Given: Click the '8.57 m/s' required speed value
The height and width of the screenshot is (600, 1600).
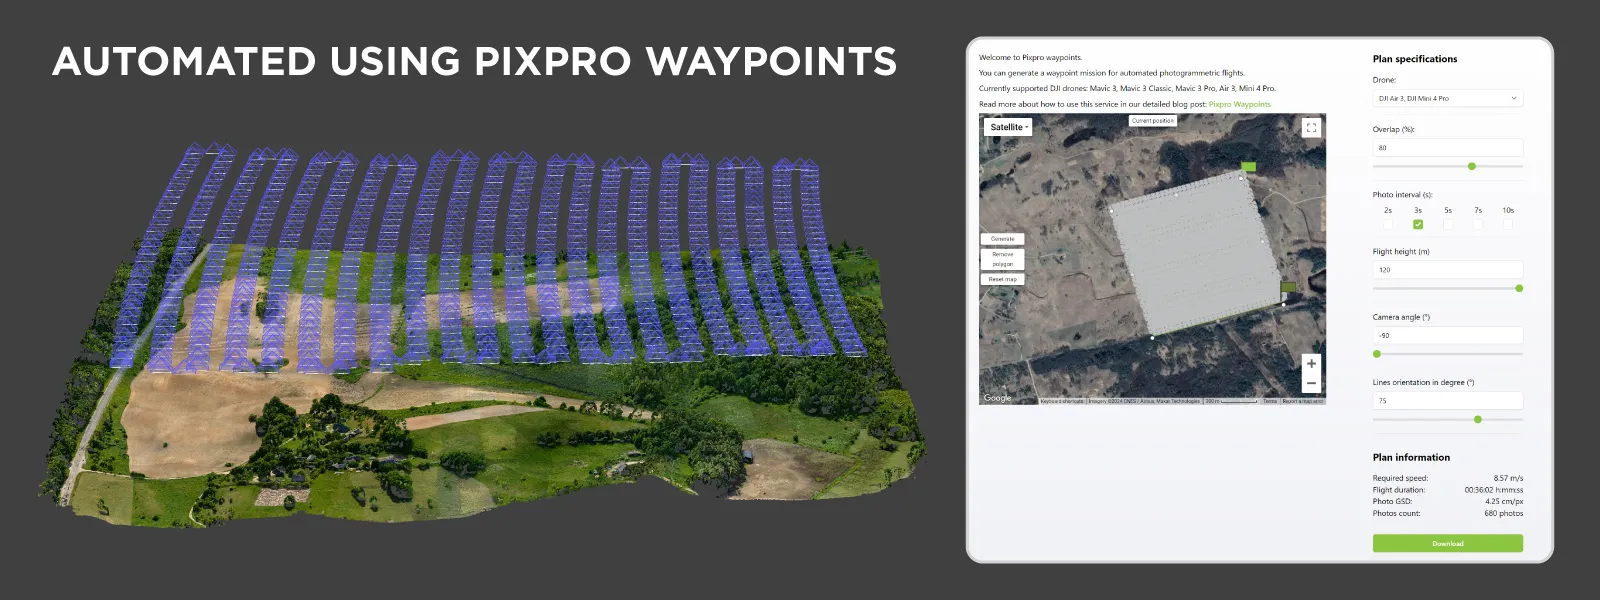Looking at the screenshot, I should (x=1508, y=478).
